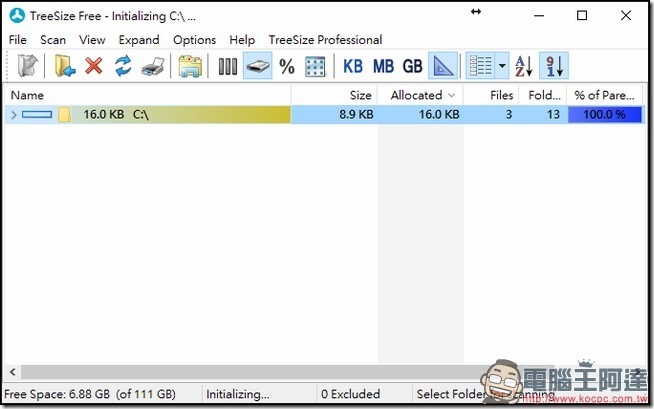654x409 pixels.
Task: Click the Free Space status bar entry
Action: 90,394
